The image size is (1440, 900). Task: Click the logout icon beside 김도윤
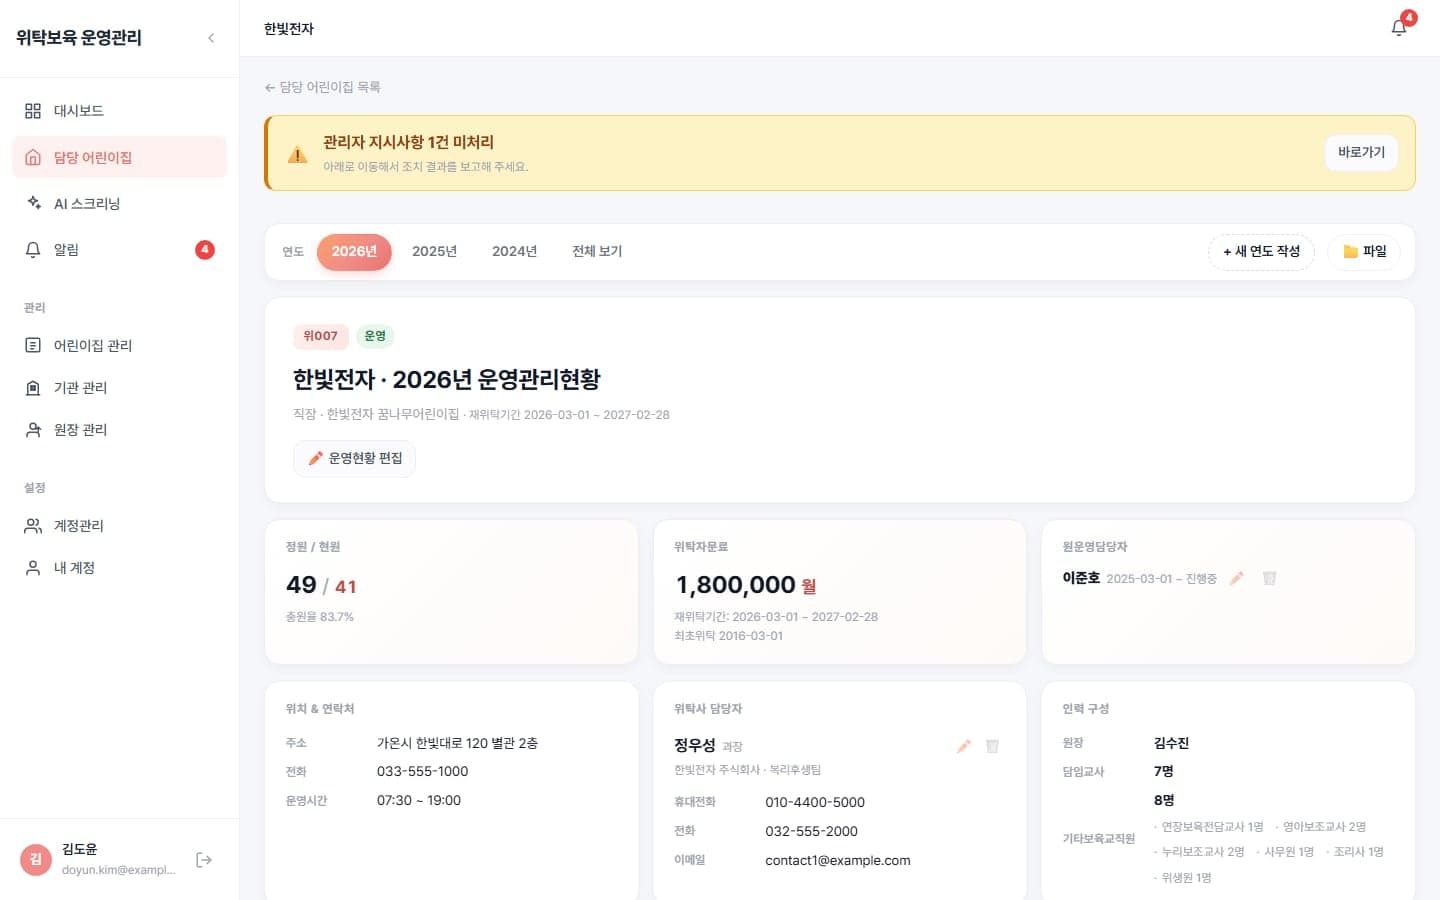pos(204,860)
